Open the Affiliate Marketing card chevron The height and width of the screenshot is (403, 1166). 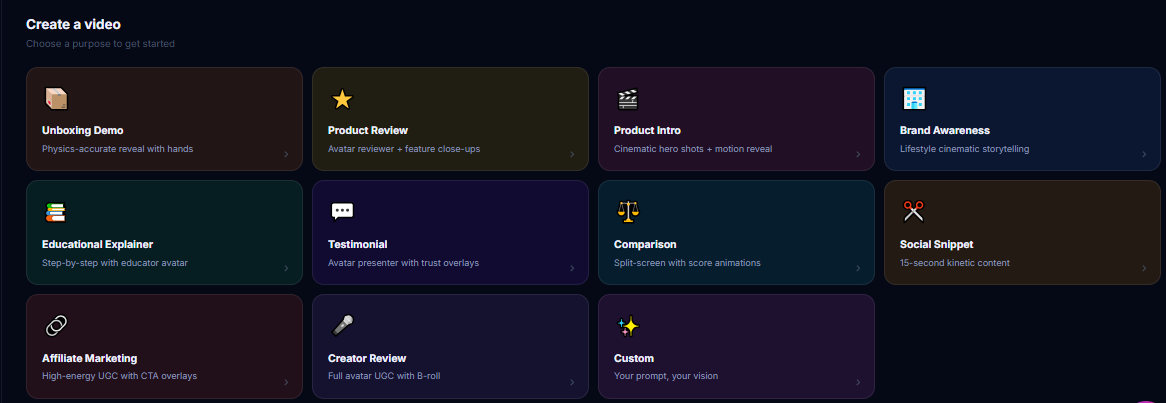pos(286,382)
